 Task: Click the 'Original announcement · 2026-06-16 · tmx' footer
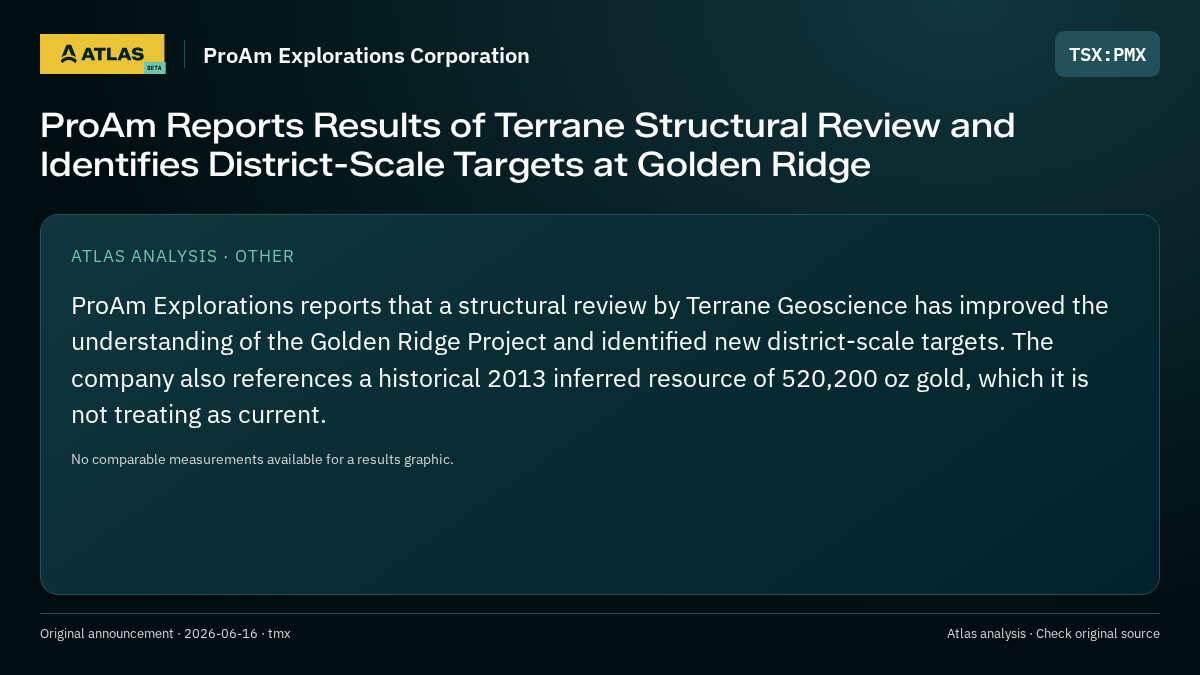pyautogui.click(x=165, y=634)
